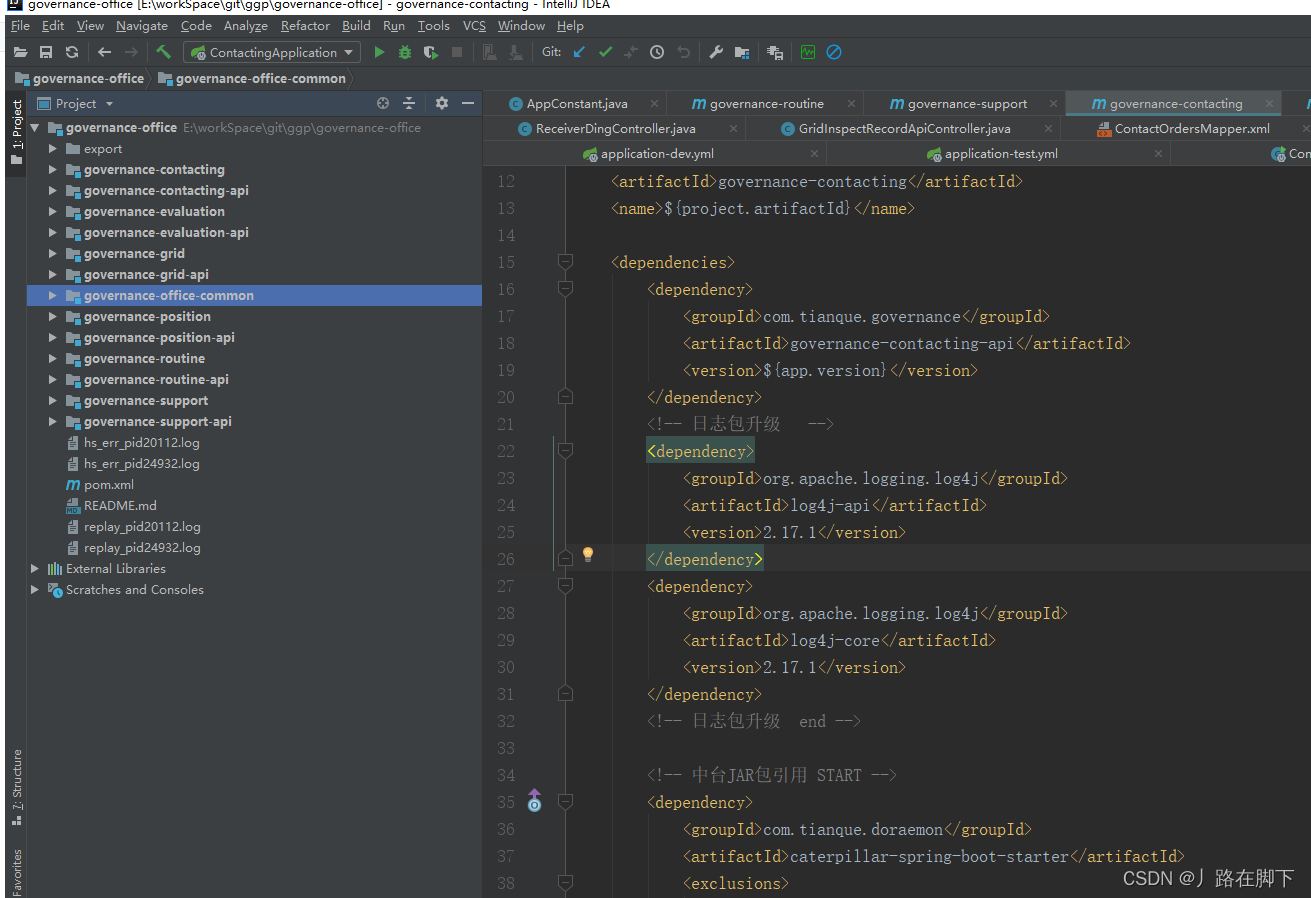1311x898 pixels.
Task: Click Collapse All icon in Project panel
Action: [x=409, y=103]
